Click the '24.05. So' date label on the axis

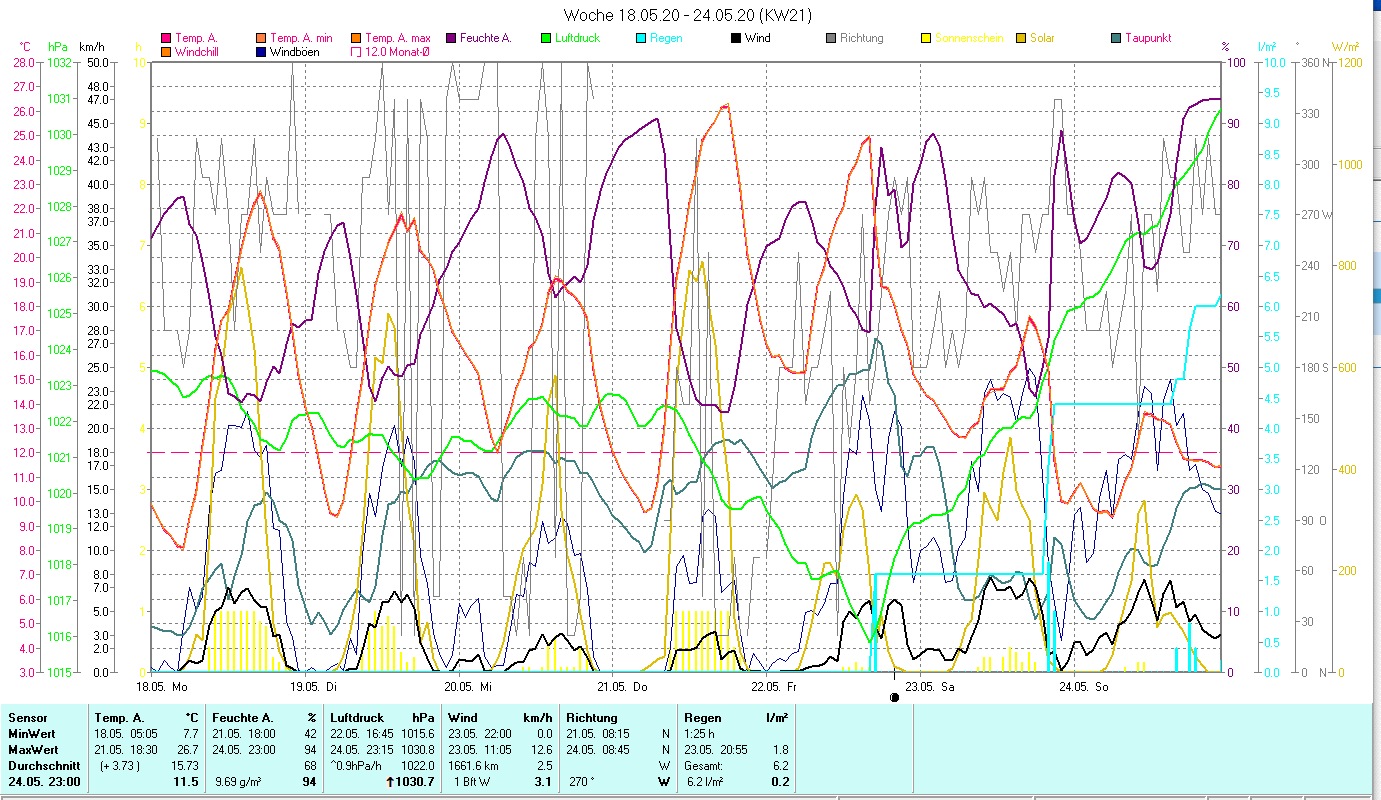(x=1084, y=687)
